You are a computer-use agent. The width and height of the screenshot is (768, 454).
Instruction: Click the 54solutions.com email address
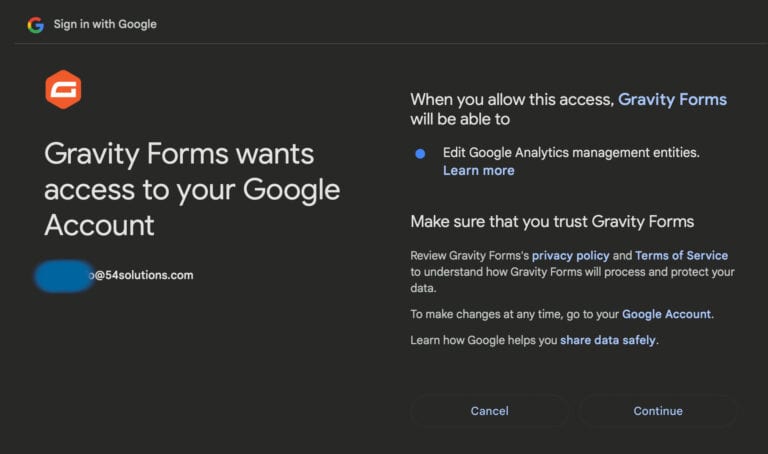pos(142,275)
